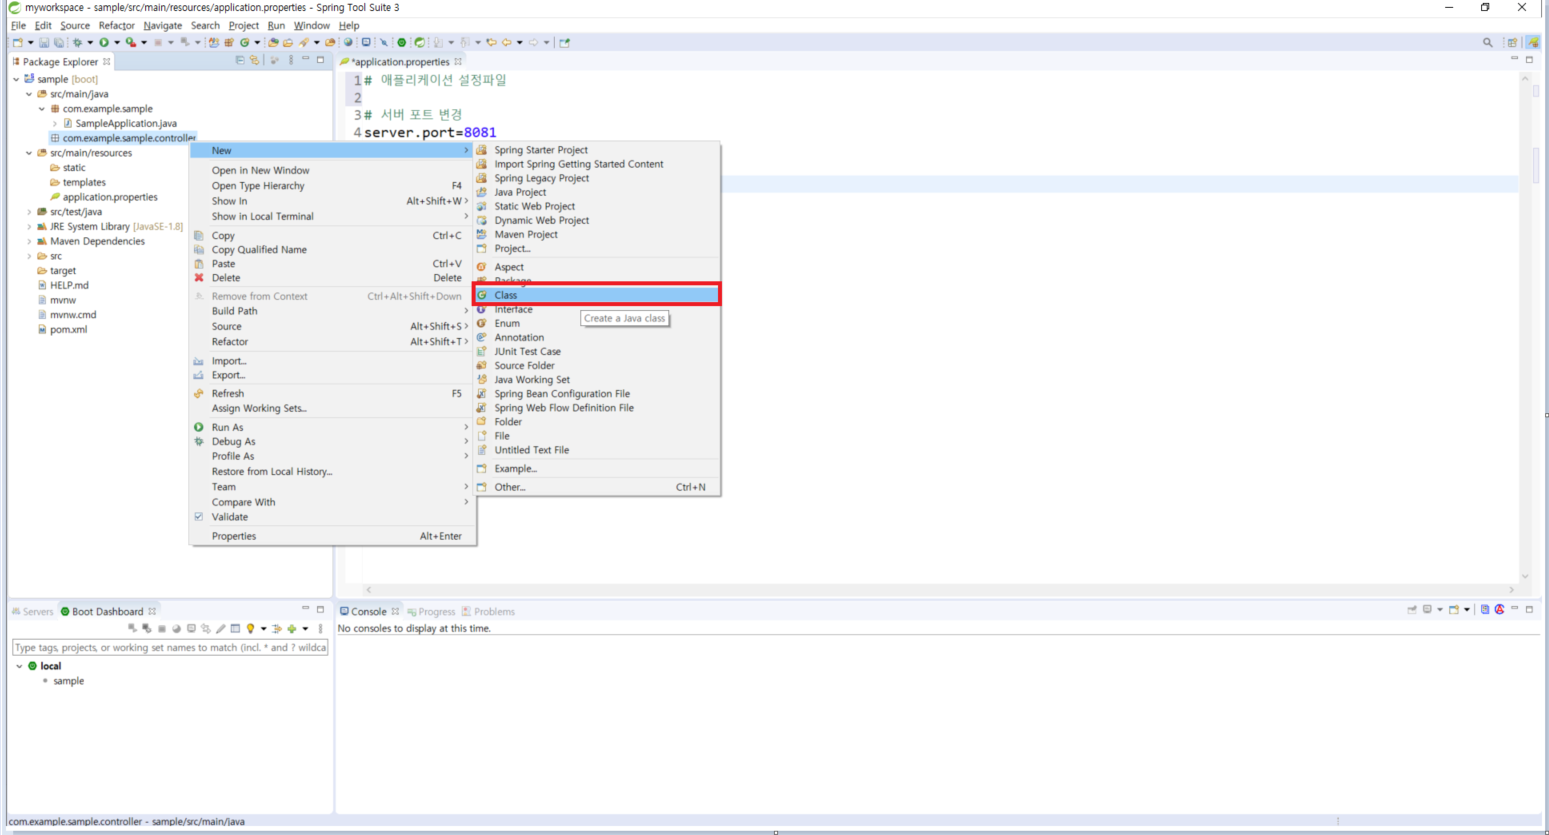The image size is (1549, 835).
Task: Click the Boot Dashboard green power icon in the toolbar
Action: (x=402, y=42)
